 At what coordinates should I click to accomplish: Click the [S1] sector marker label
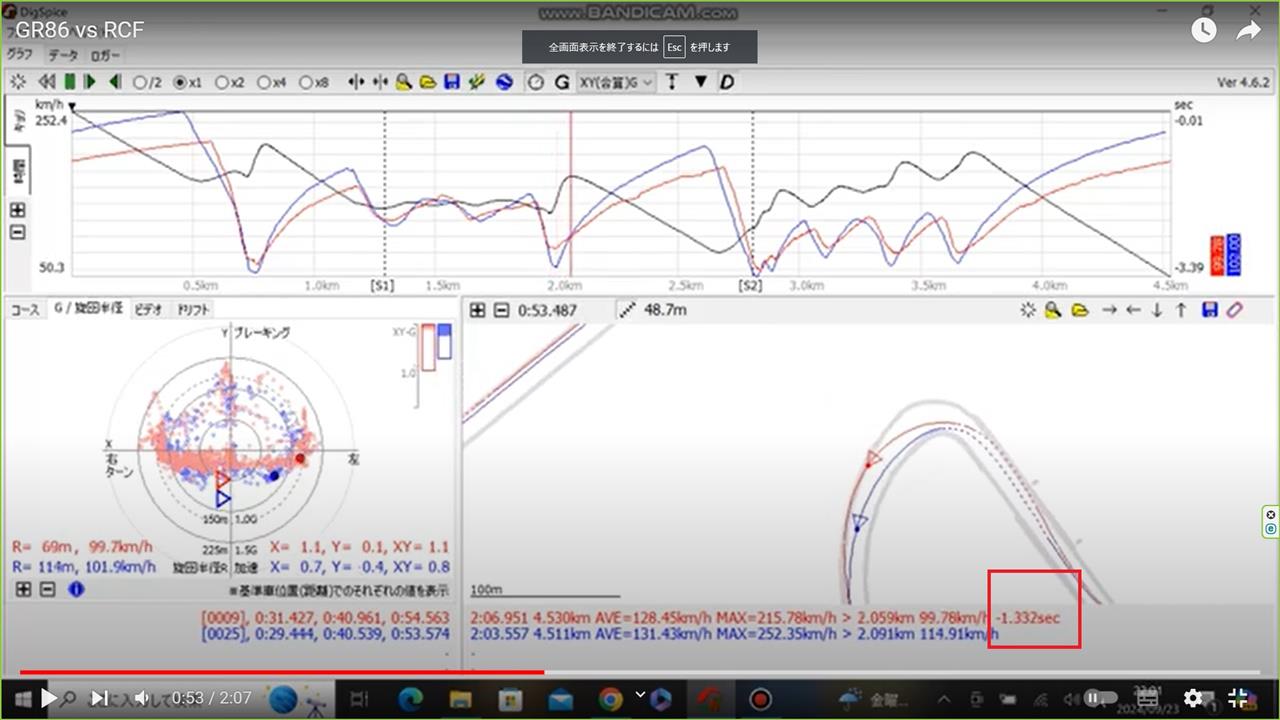pos(383,286)
